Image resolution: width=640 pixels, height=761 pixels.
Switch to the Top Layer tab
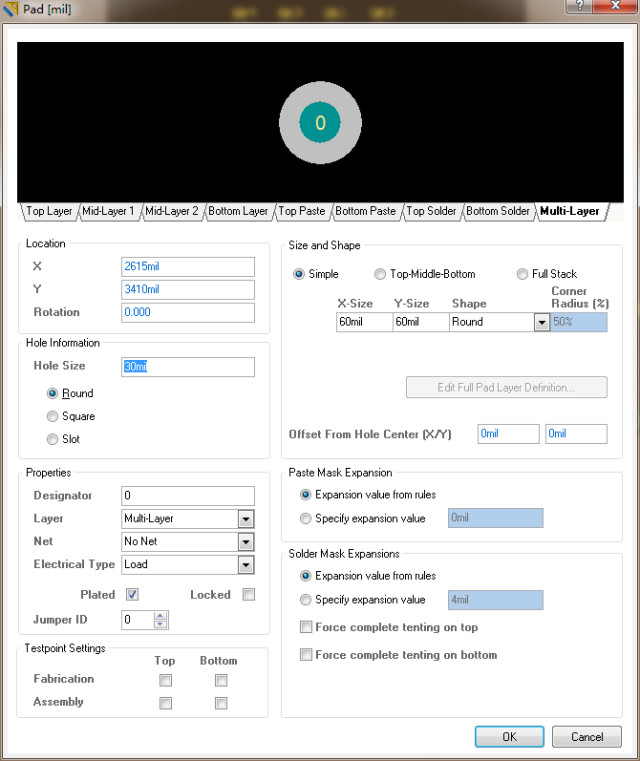tap(49, 211)
